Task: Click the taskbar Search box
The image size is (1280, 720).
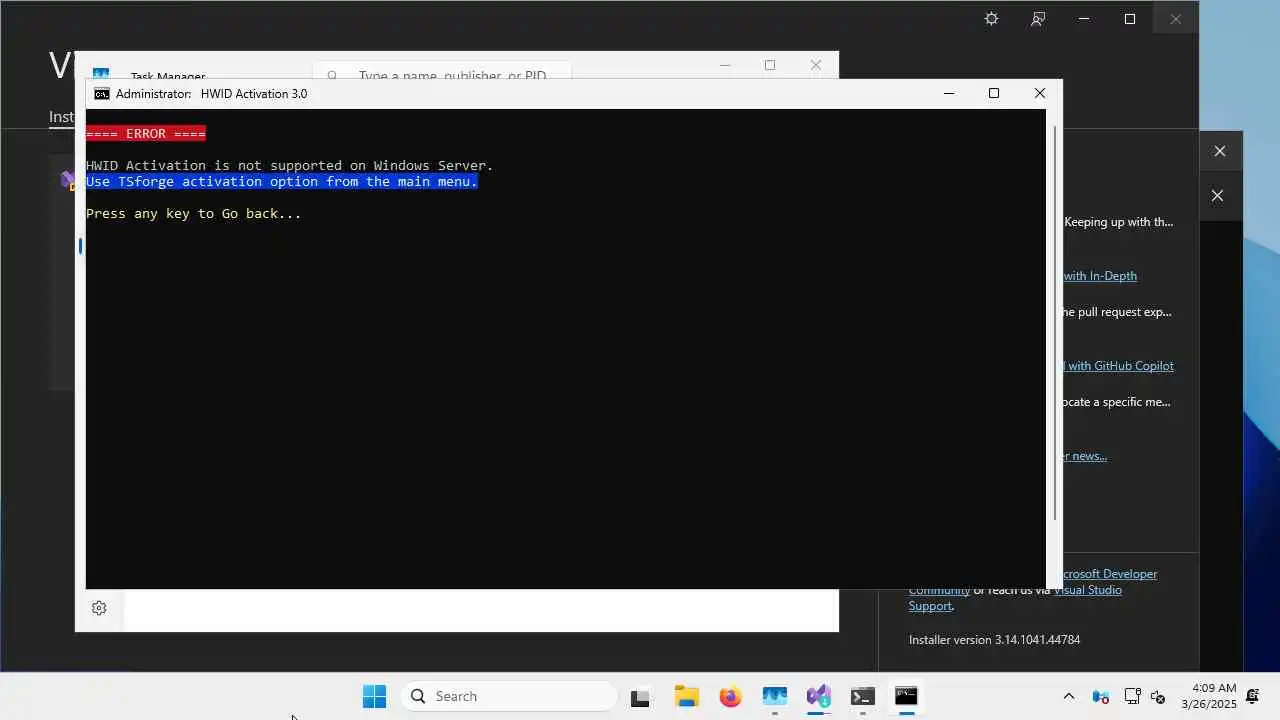Action: tap(509, 696)
